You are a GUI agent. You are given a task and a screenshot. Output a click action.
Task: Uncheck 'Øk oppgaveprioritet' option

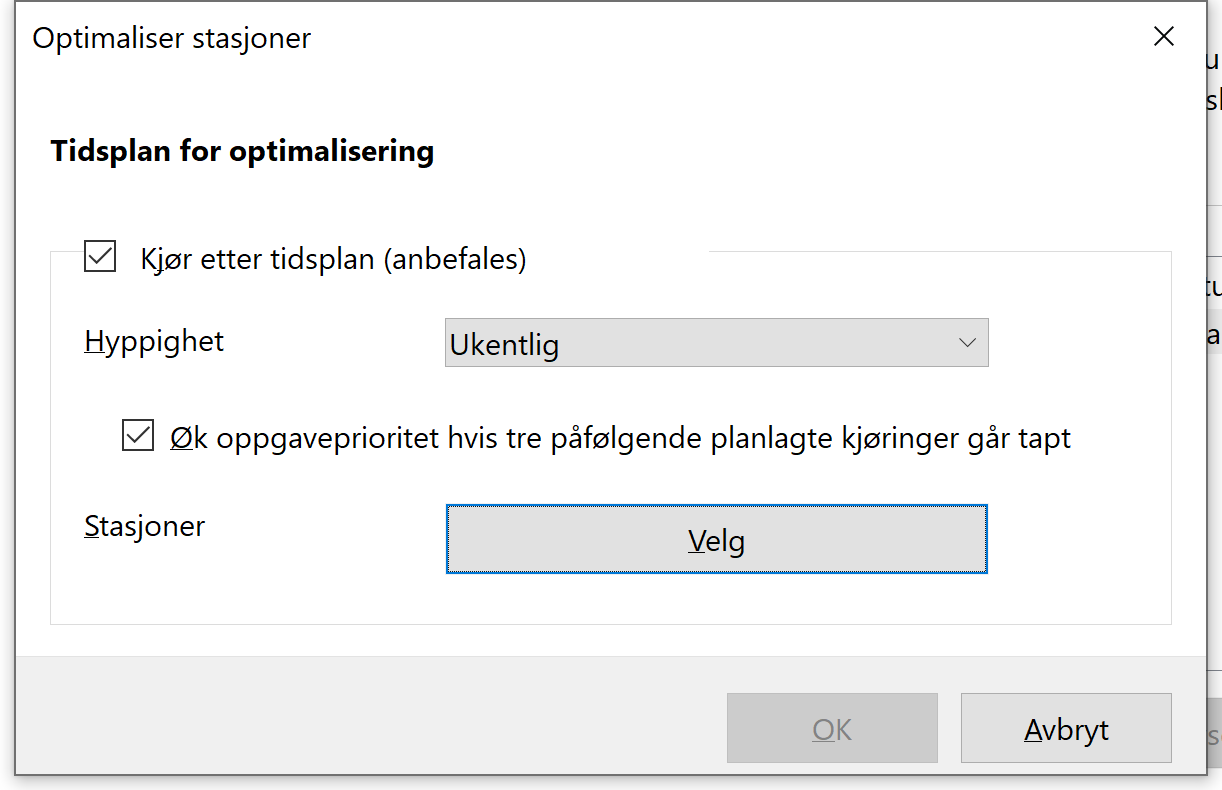[137, 434]
